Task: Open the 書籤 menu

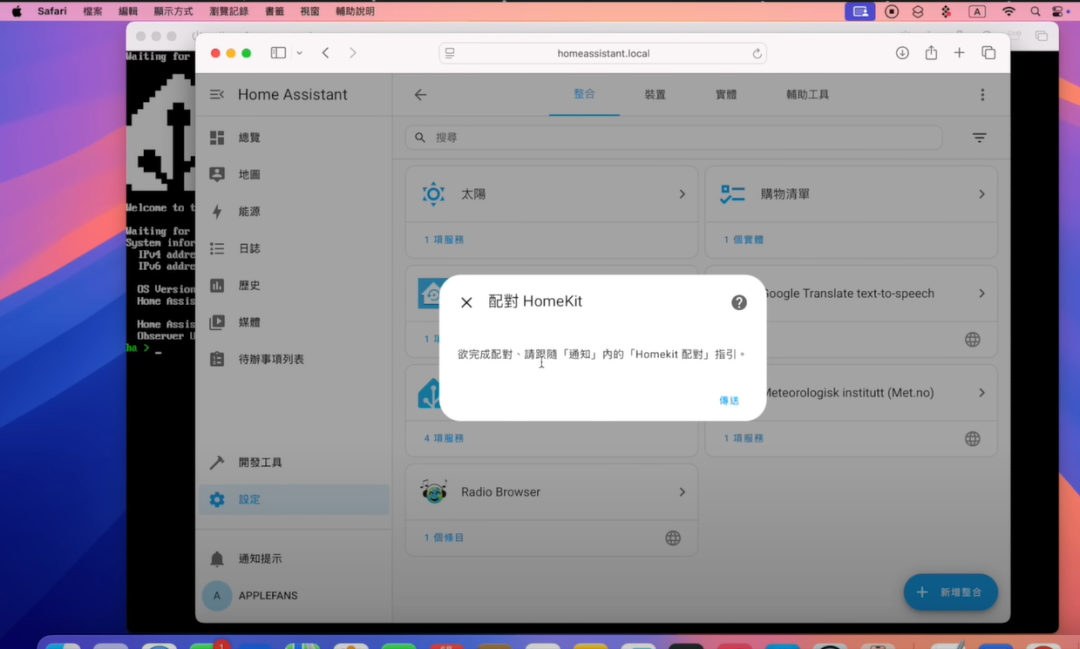Action: coord(274,11)
